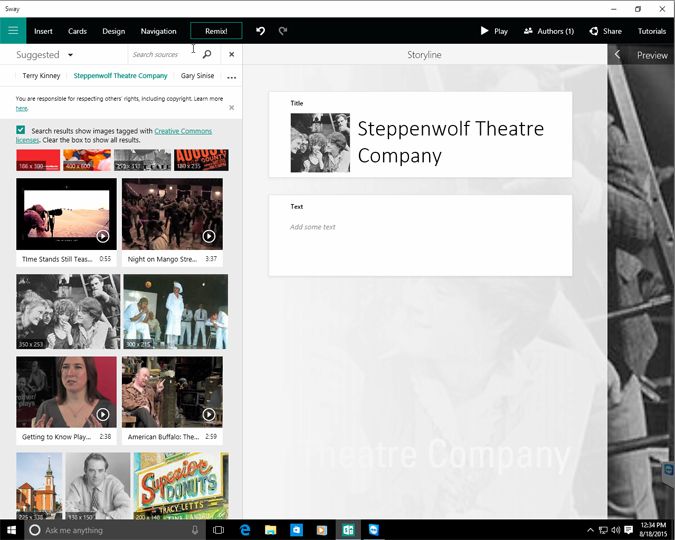Close the Suggested sources pane
Viewport: 675px width, 540px height.
pos(232,54)
